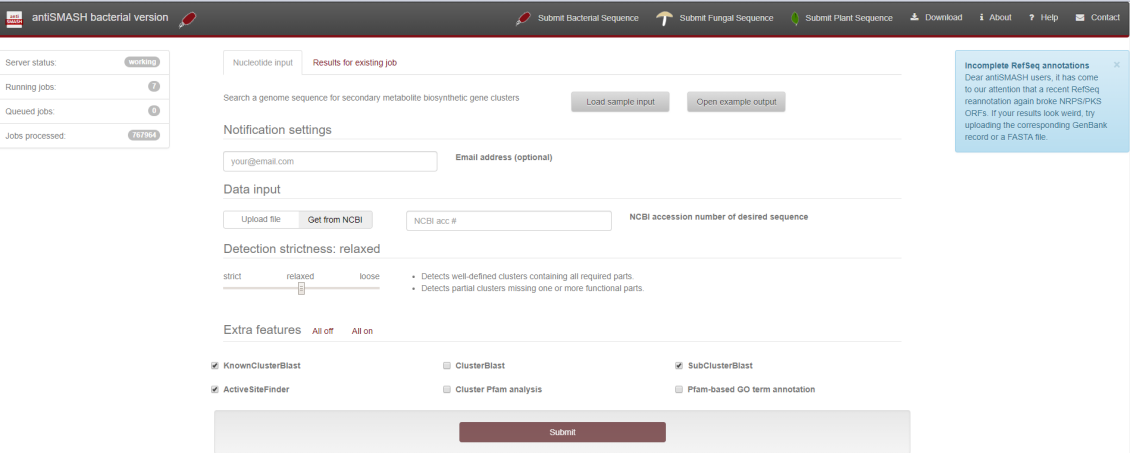This screenshot has height=453, width=1130.
Task: Turn all extra features off
Action: [x=323, y=331]
